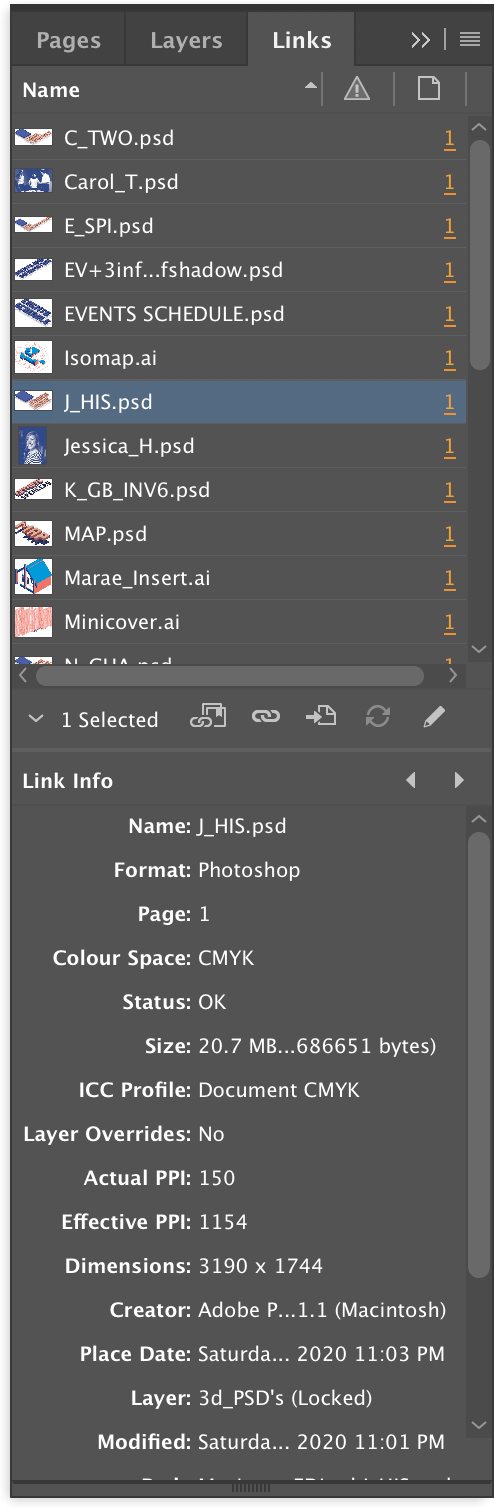The image size is (494, 1512).
Task: Switch to the Pages tab
Action: (x=68, y=41)
